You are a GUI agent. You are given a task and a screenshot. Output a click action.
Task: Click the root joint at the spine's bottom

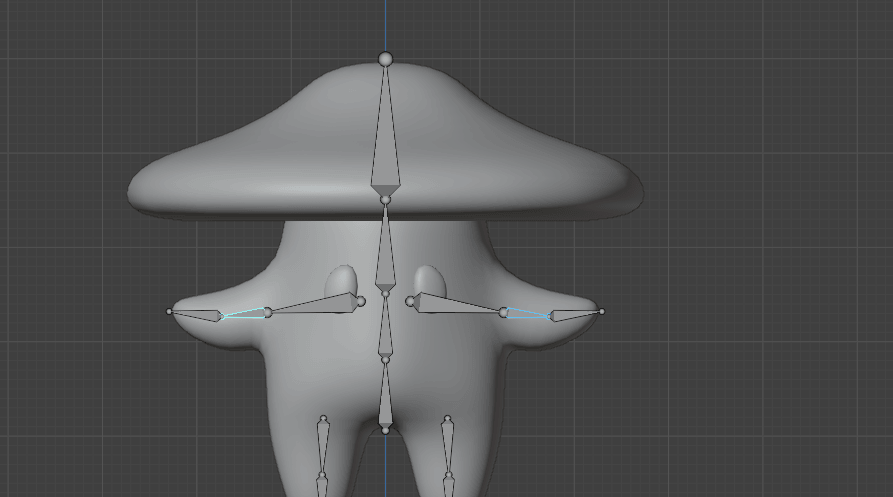click(x=385, y=430)
